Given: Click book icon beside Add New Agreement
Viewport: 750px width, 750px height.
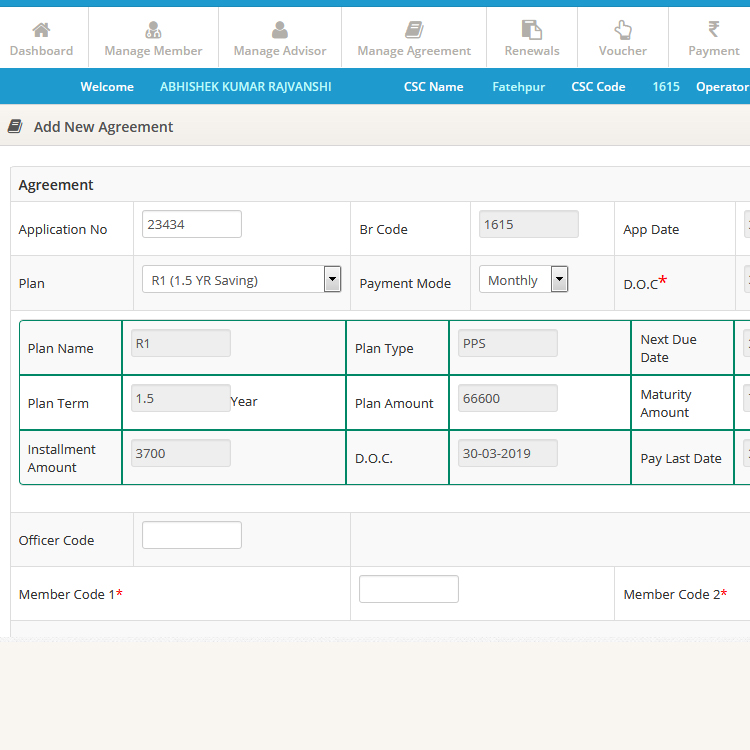Looking at the screenshot, I should pos(15,126).
